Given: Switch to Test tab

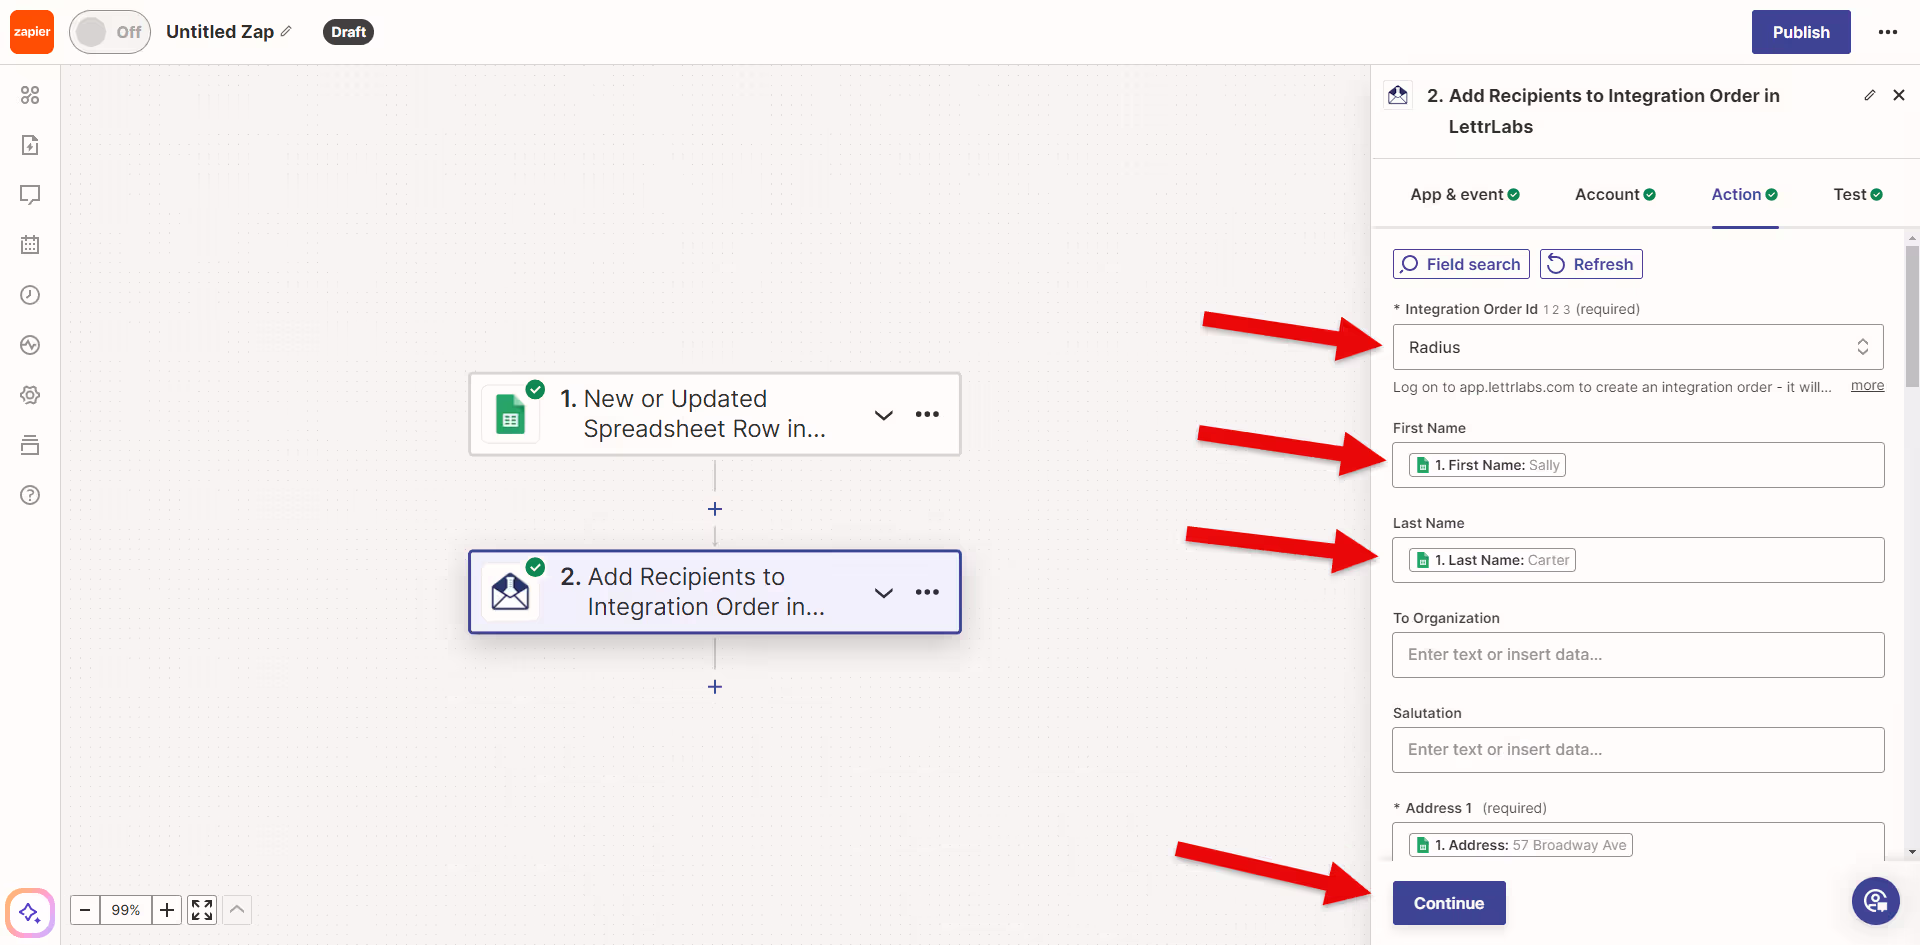Looking at the screenshot, I should pyautogui.click(x=1858, y=194).
